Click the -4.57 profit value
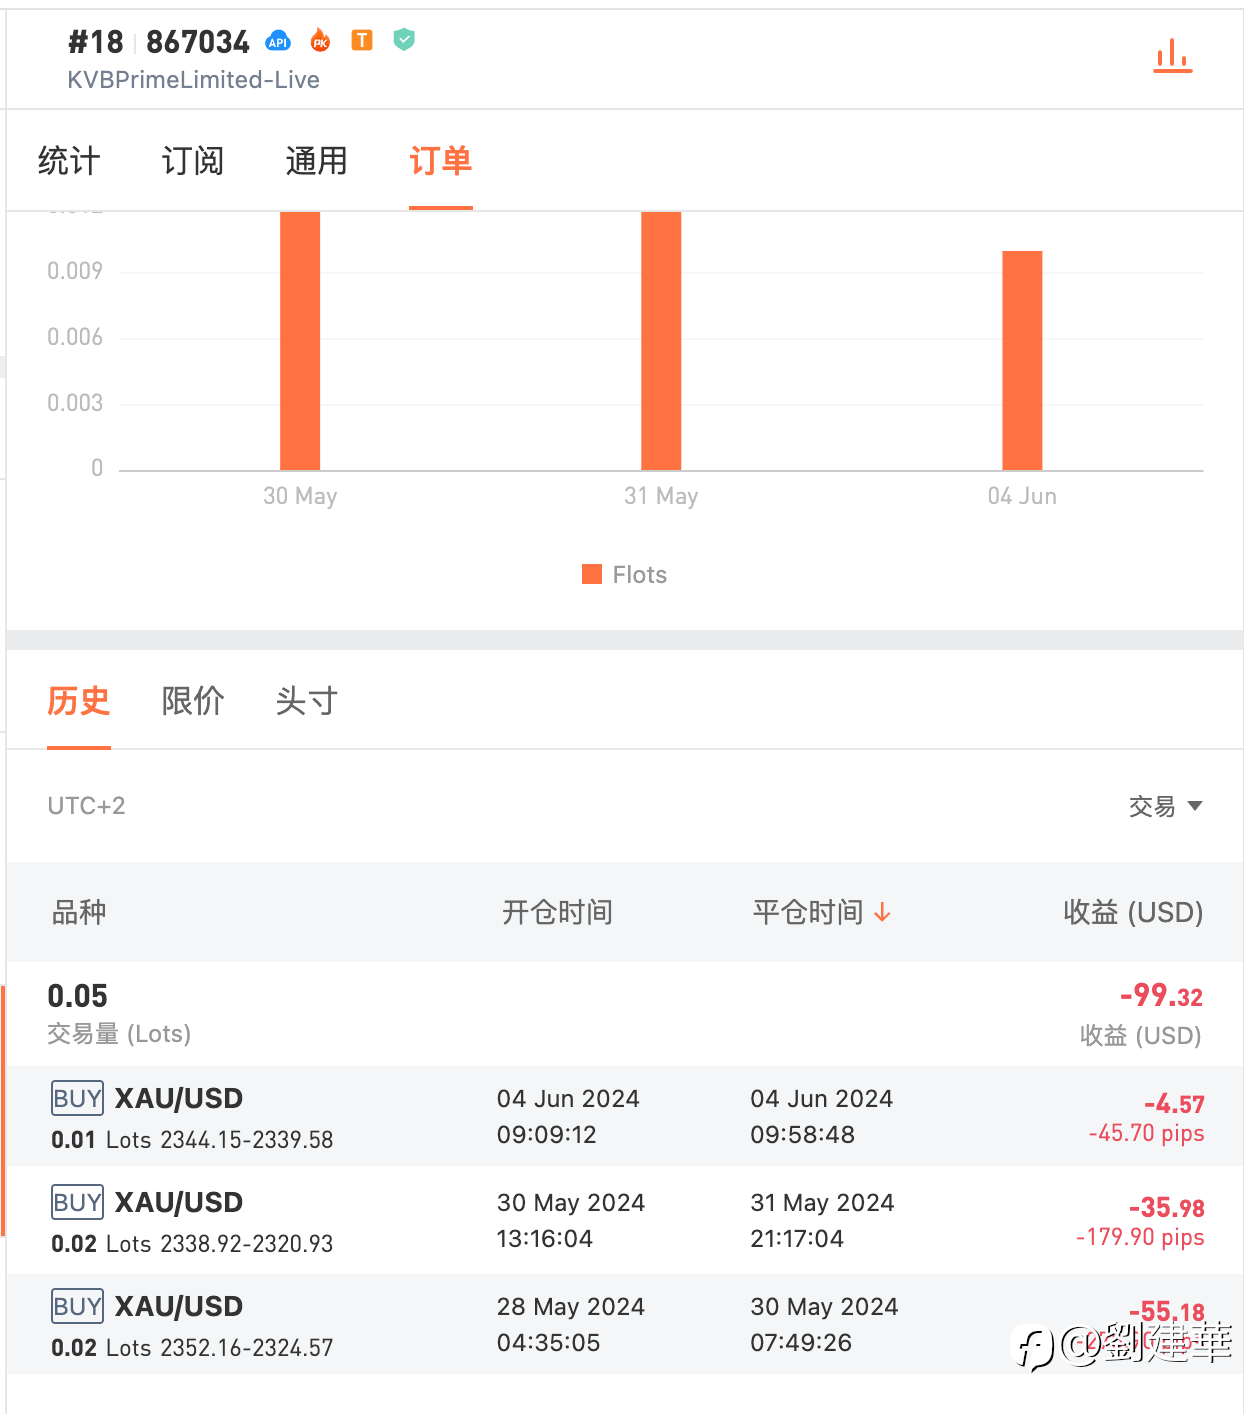This screenshot has width=1244, height=1414. coord(1174,1104)
